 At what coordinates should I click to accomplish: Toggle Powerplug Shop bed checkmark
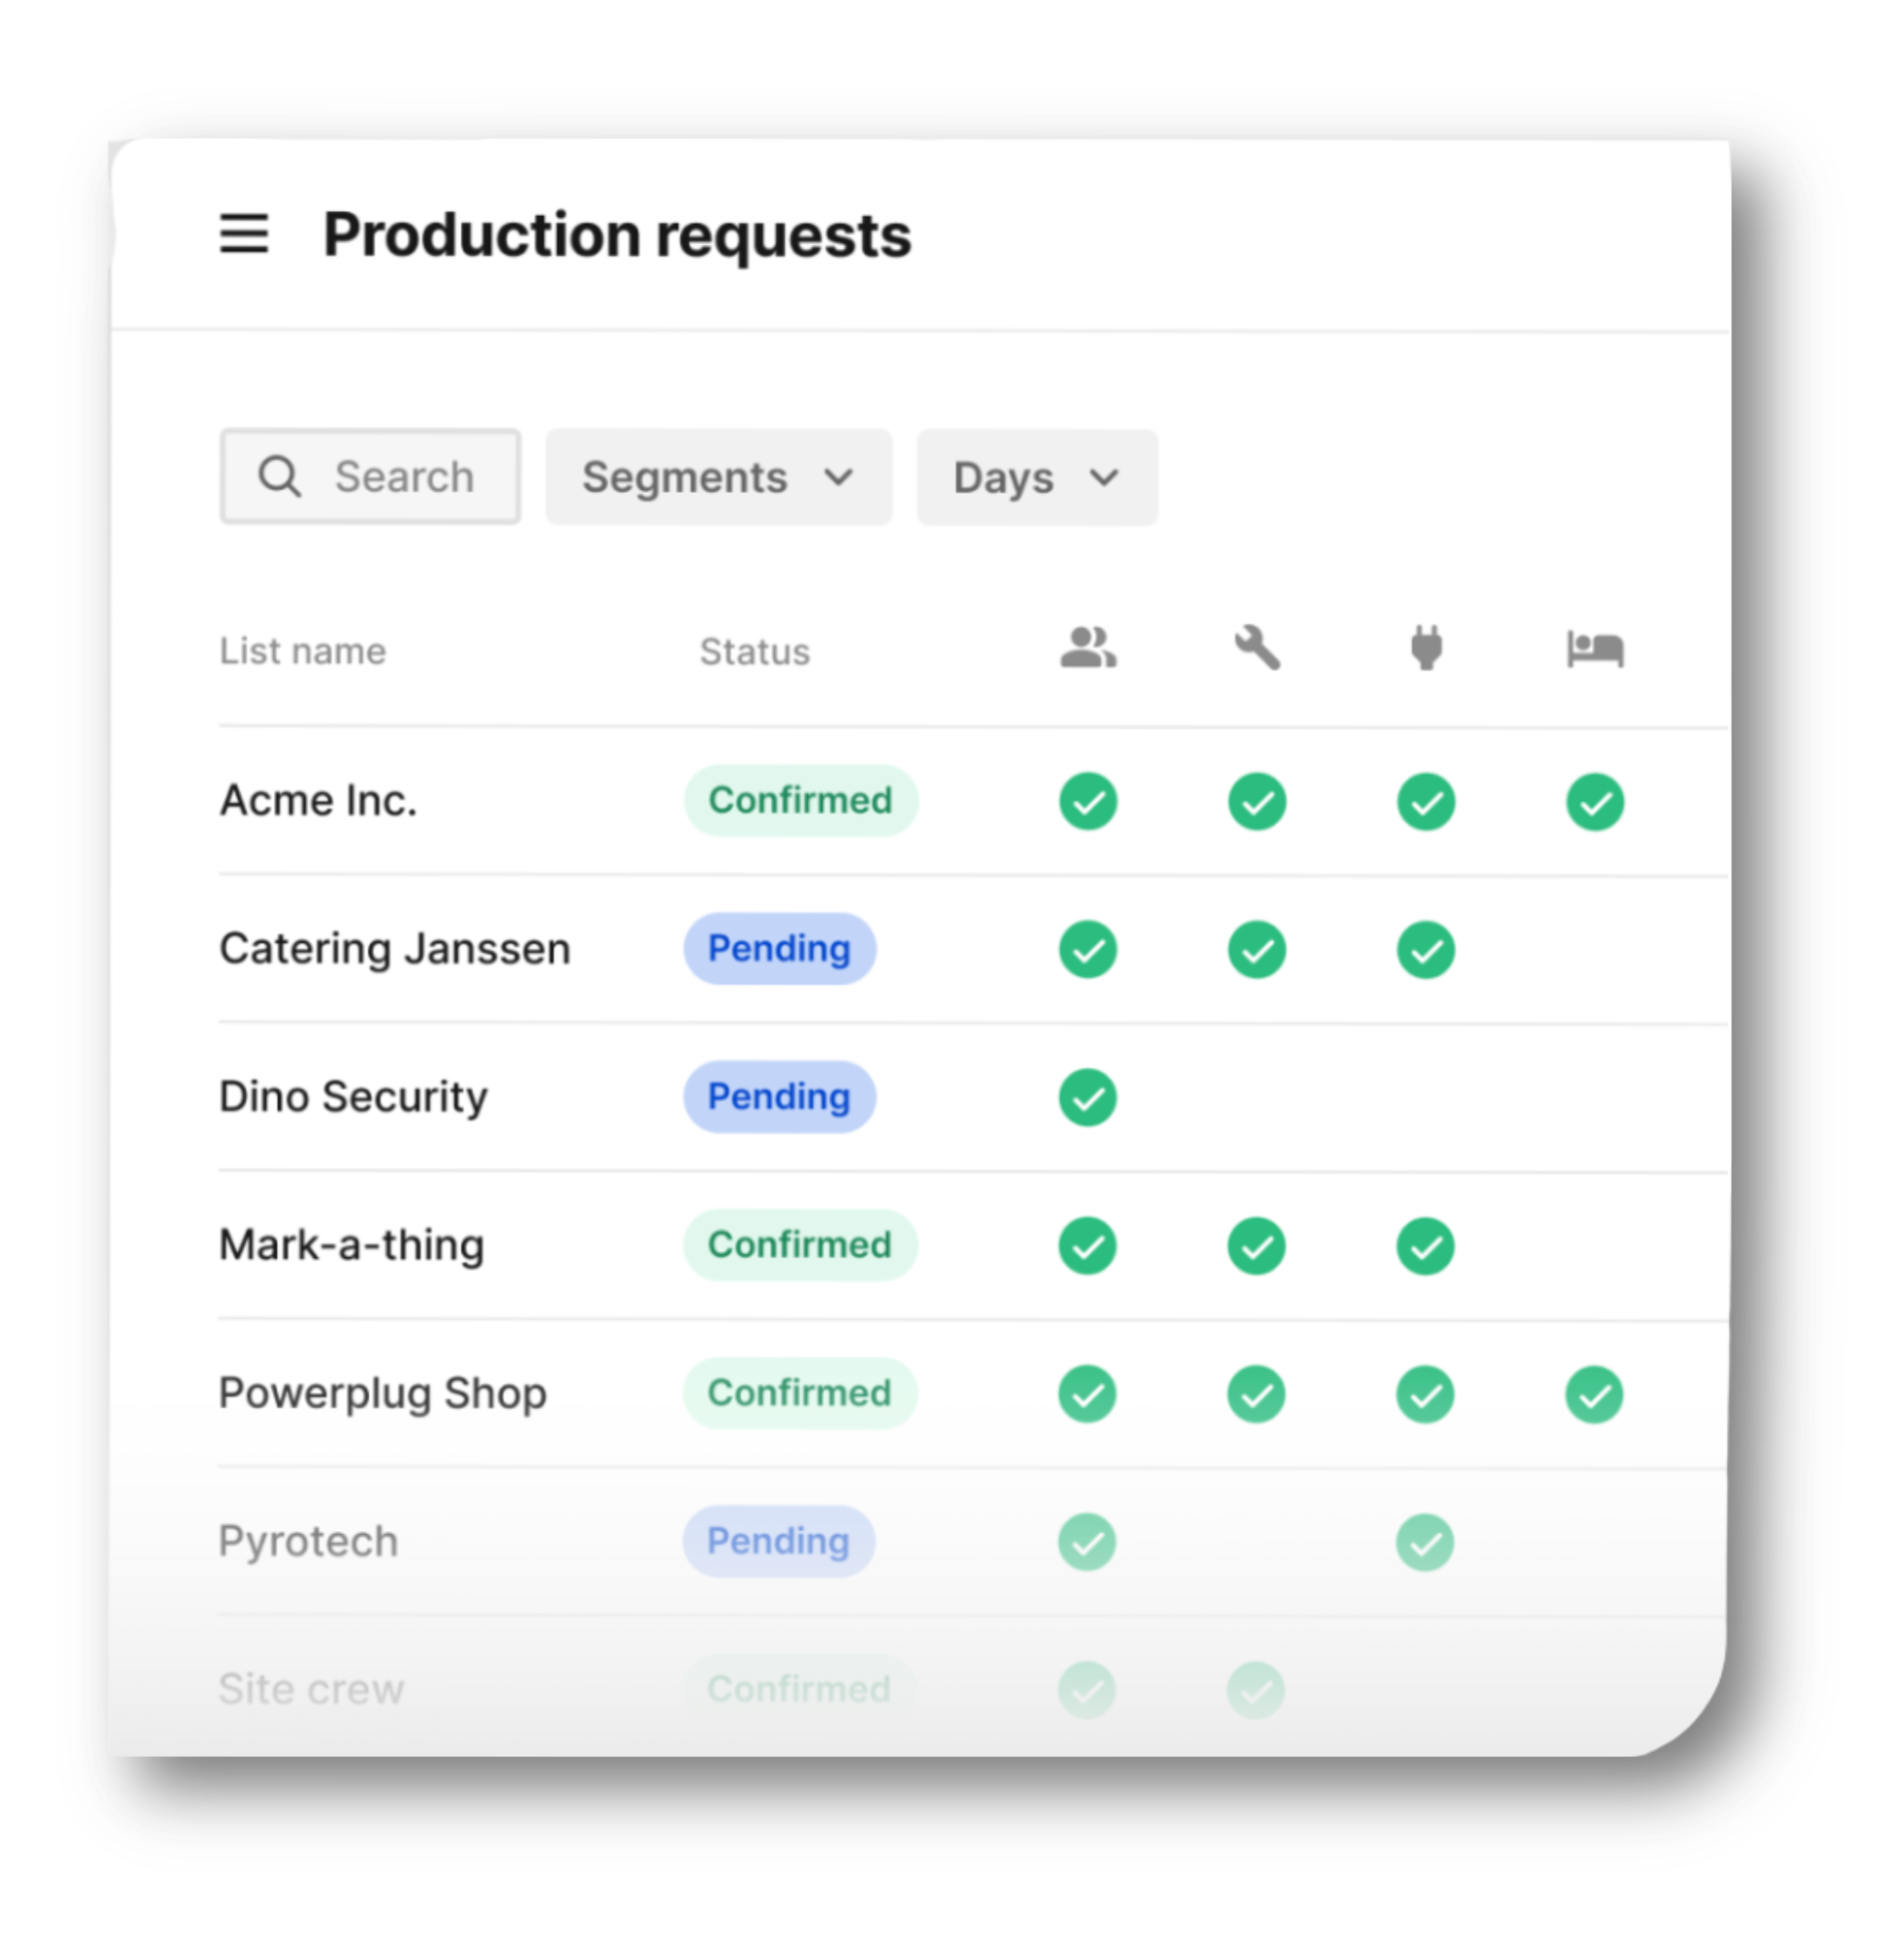[x=1594, y=1394]
